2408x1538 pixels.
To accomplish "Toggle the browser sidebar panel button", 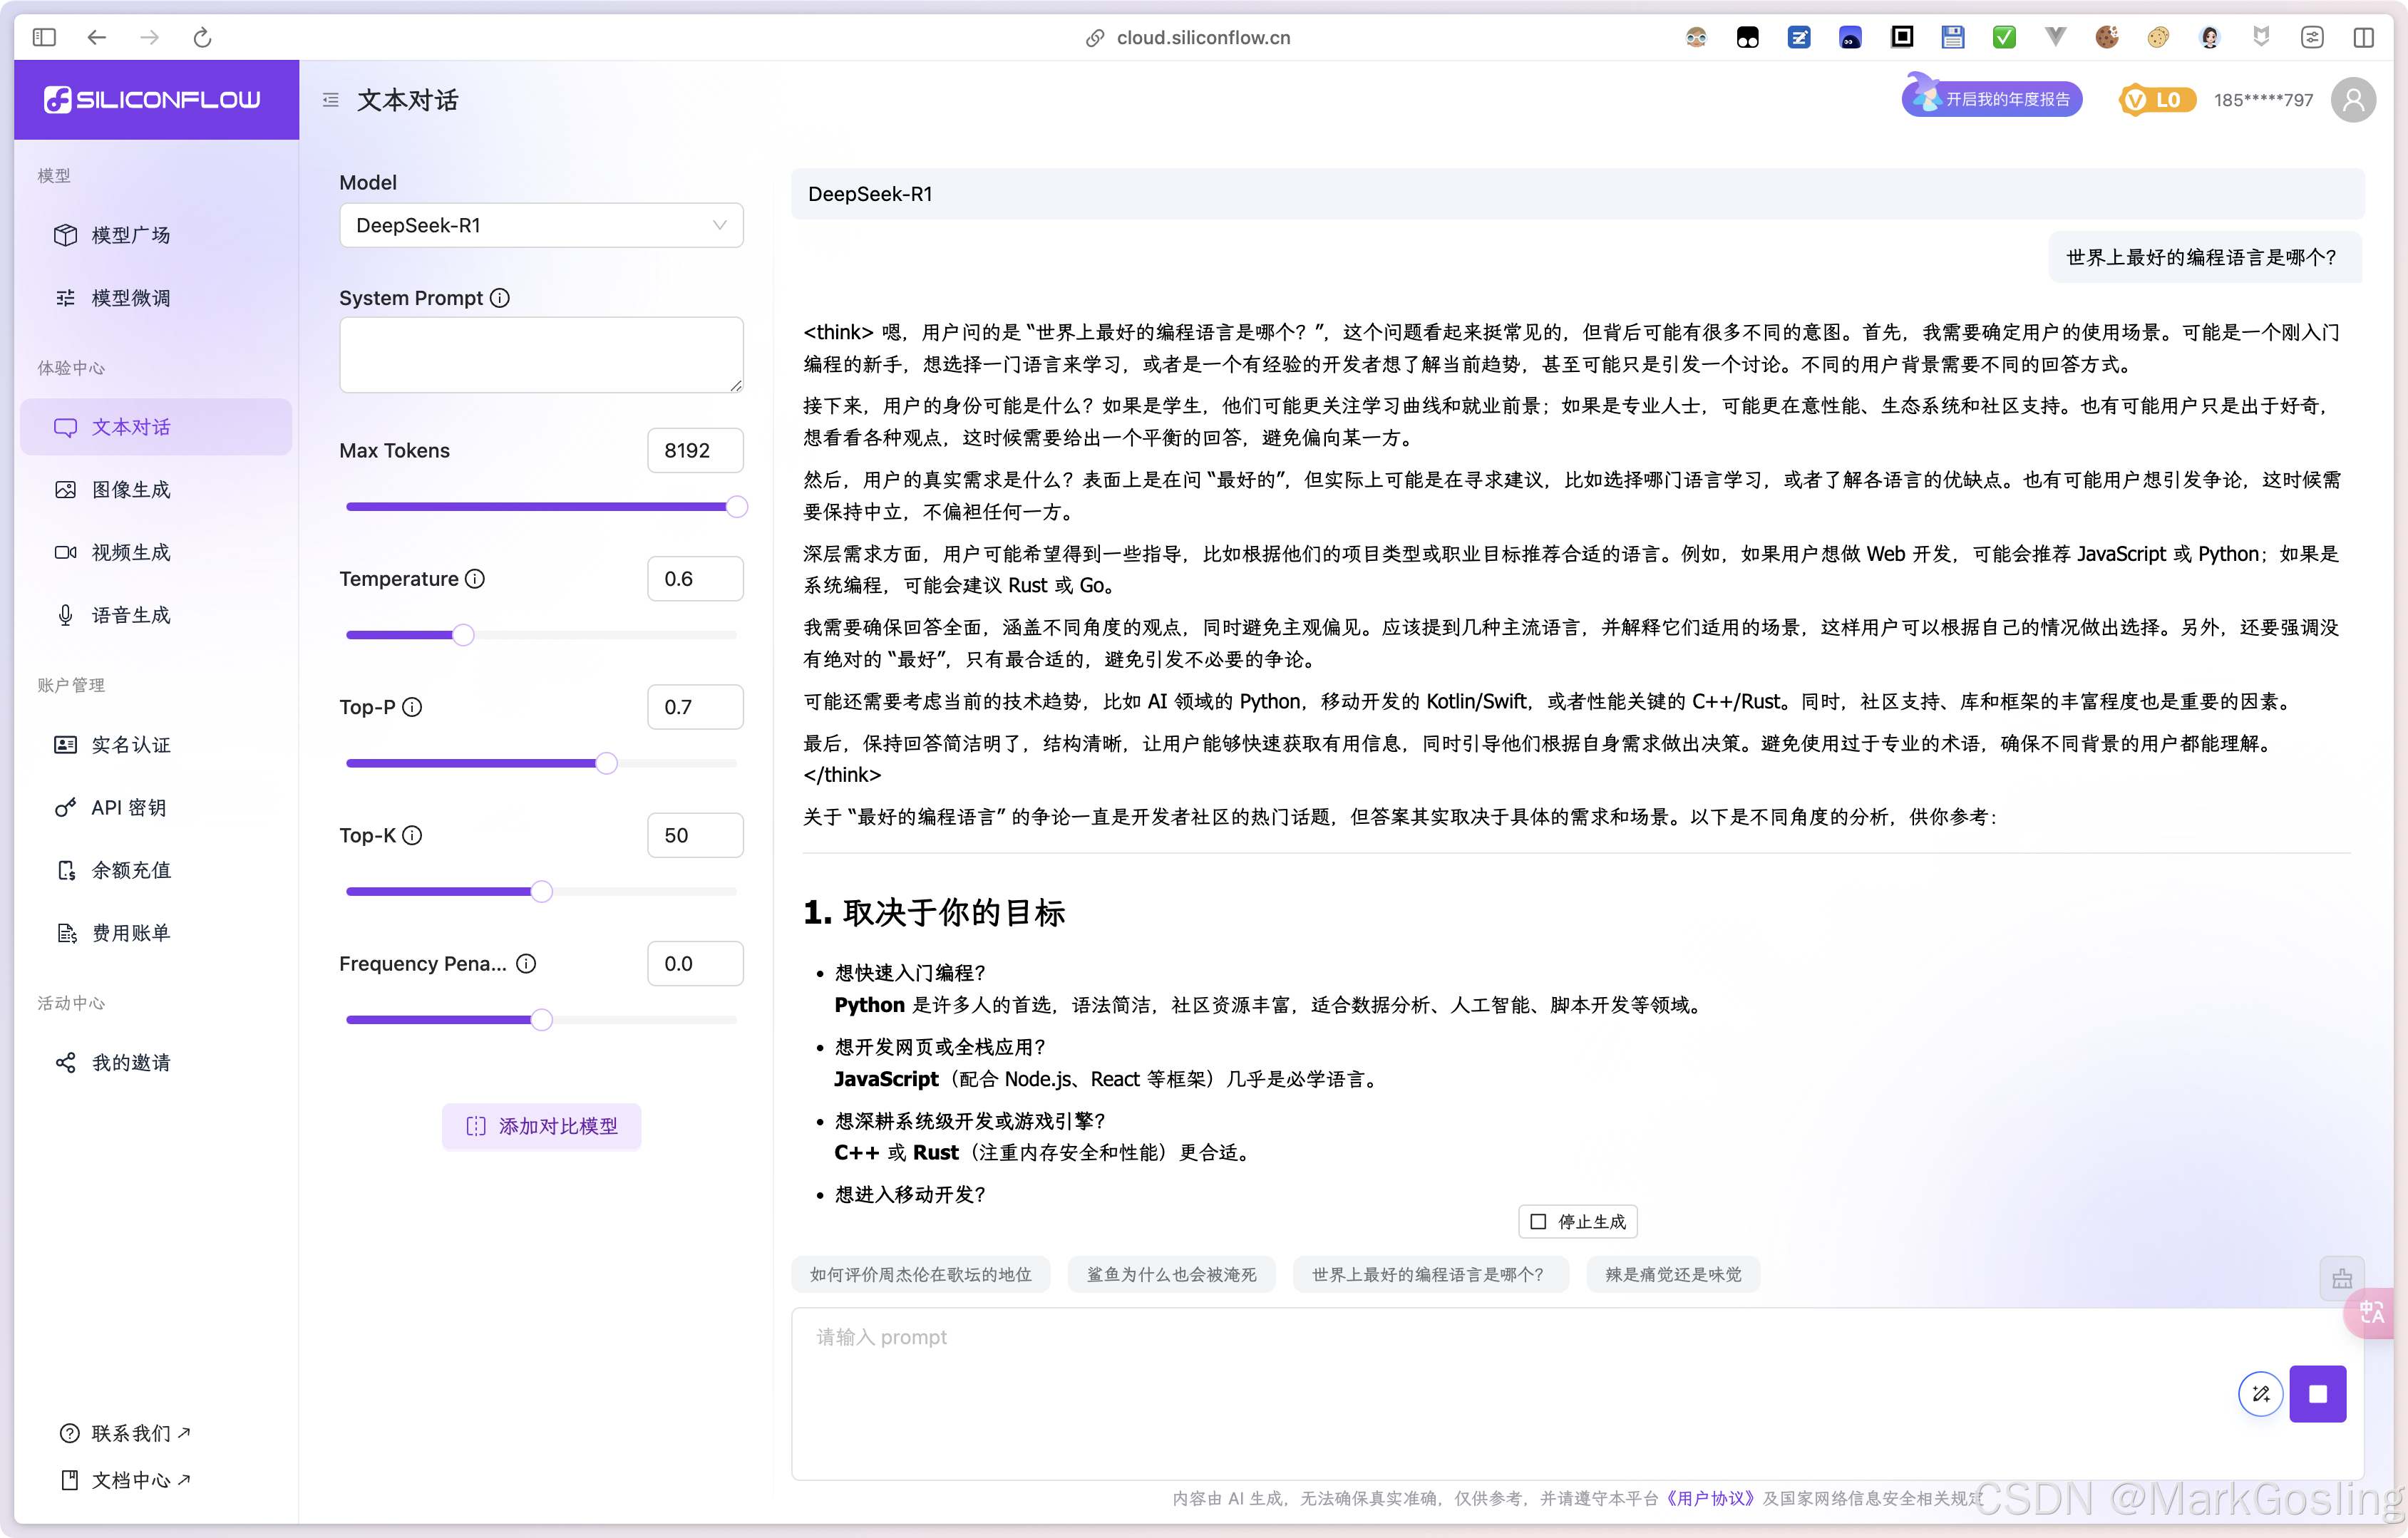I will (x=44, y=38).
